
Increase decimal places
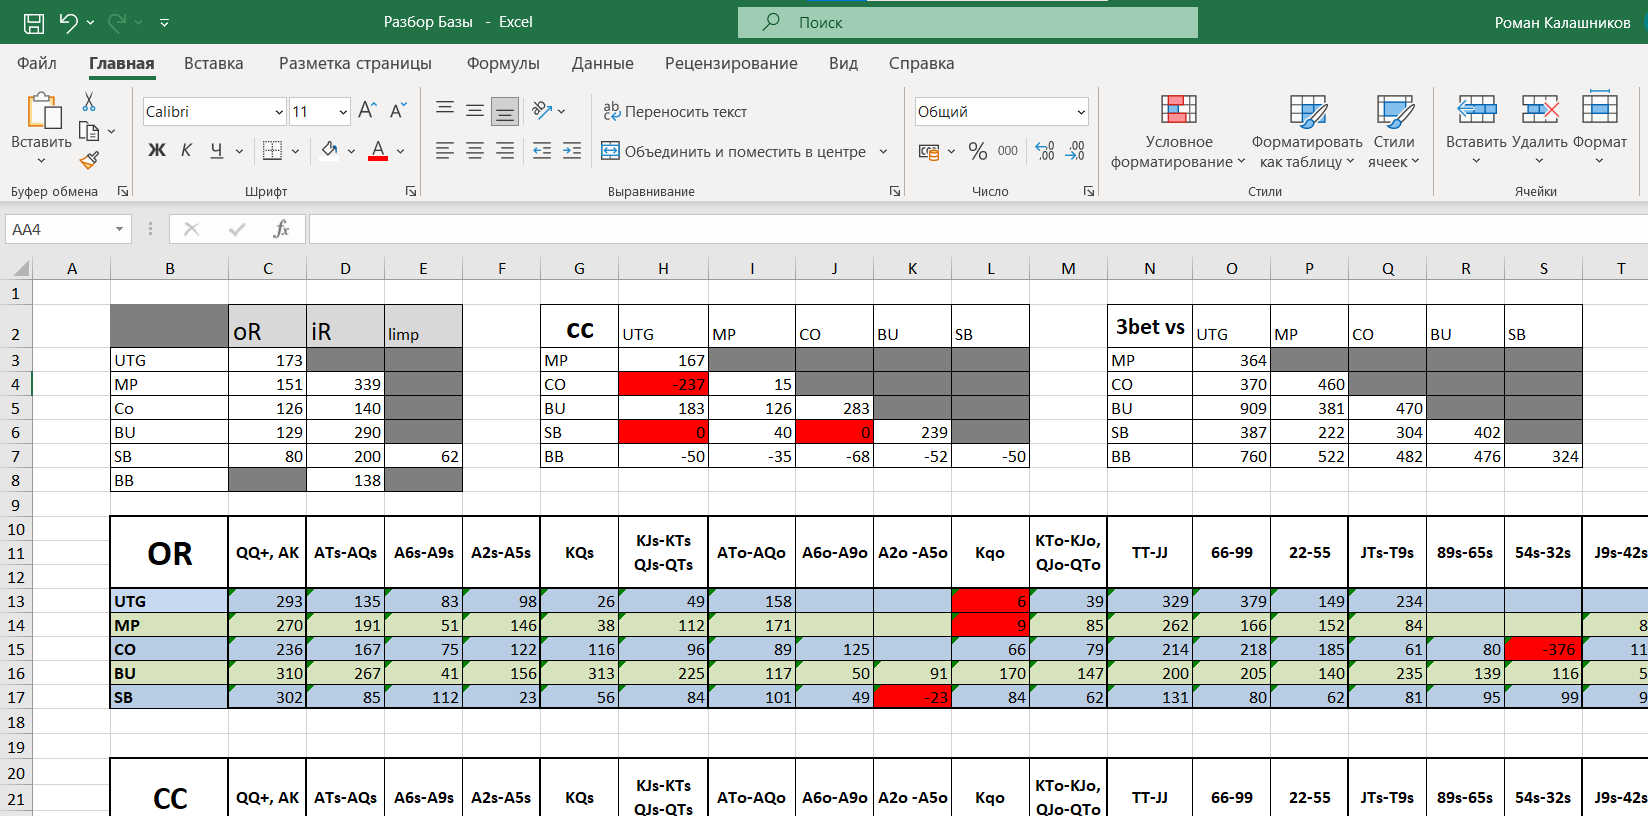click(x=1045, y=151)
